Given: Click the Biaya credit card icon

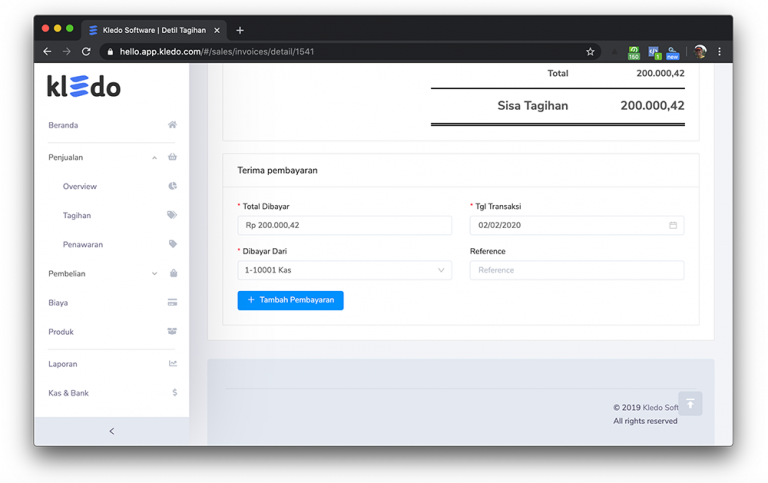Looking at the screenshot, I should [x=172, y=302].
